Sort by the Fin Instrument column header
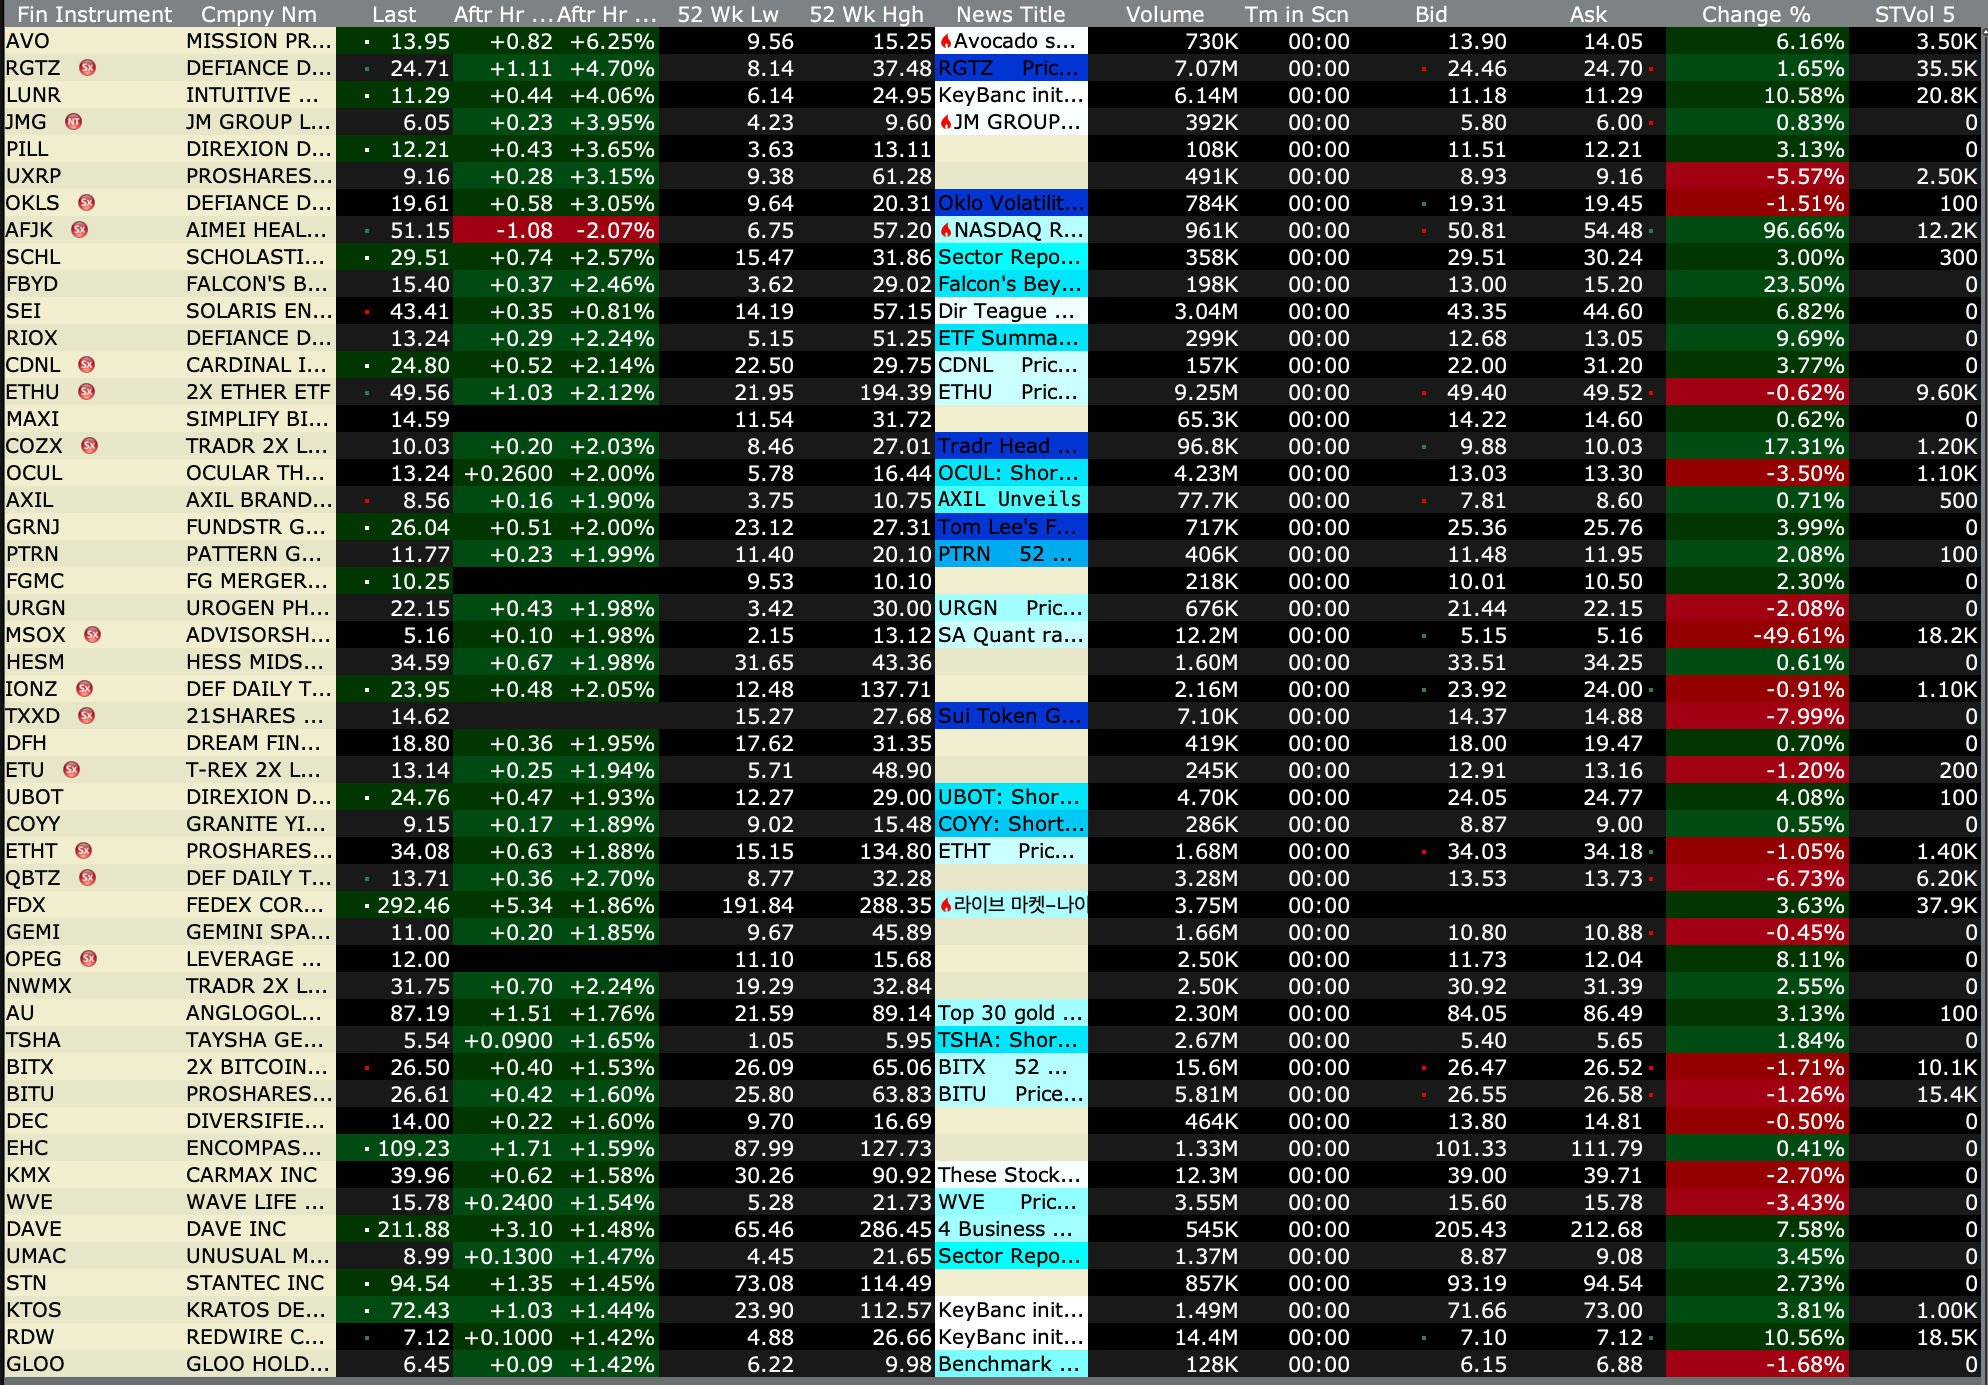Viewport: 1988px width, 1385px height. [94, 14]
